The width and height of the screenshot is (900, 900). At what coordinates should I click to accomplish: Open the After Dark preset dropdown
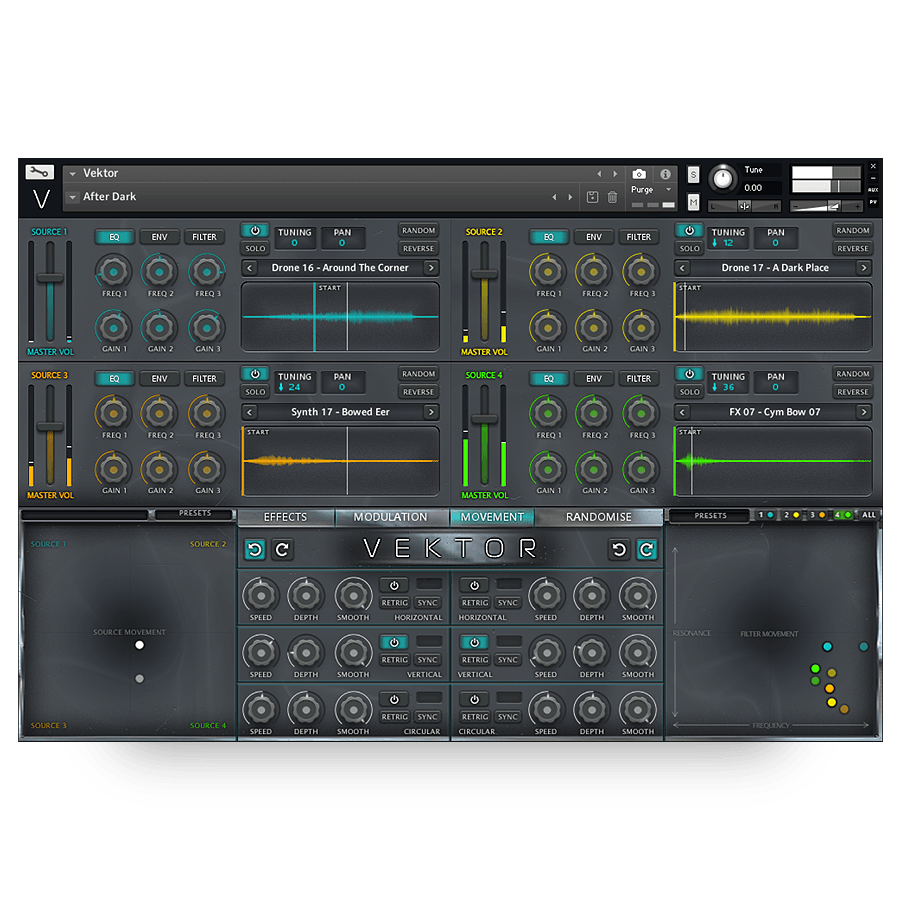coord(73,197)
